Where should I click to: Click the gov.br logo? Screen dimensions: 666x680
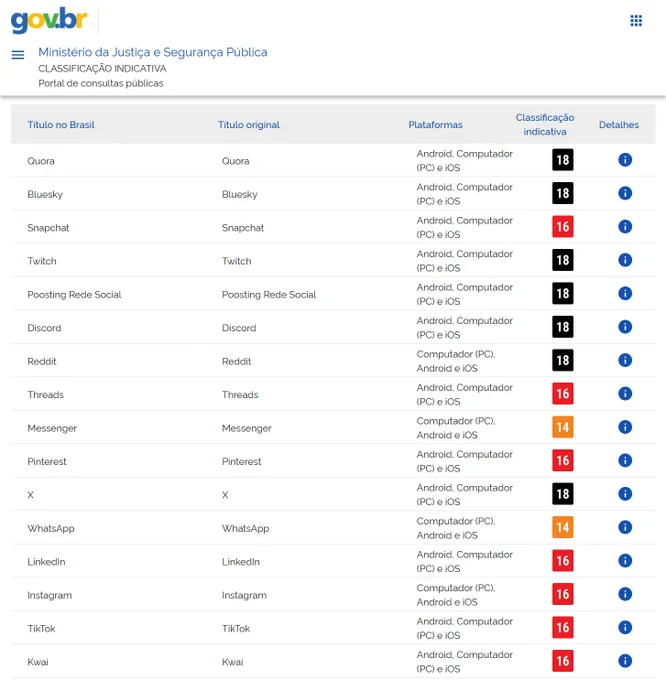[49, 20]
